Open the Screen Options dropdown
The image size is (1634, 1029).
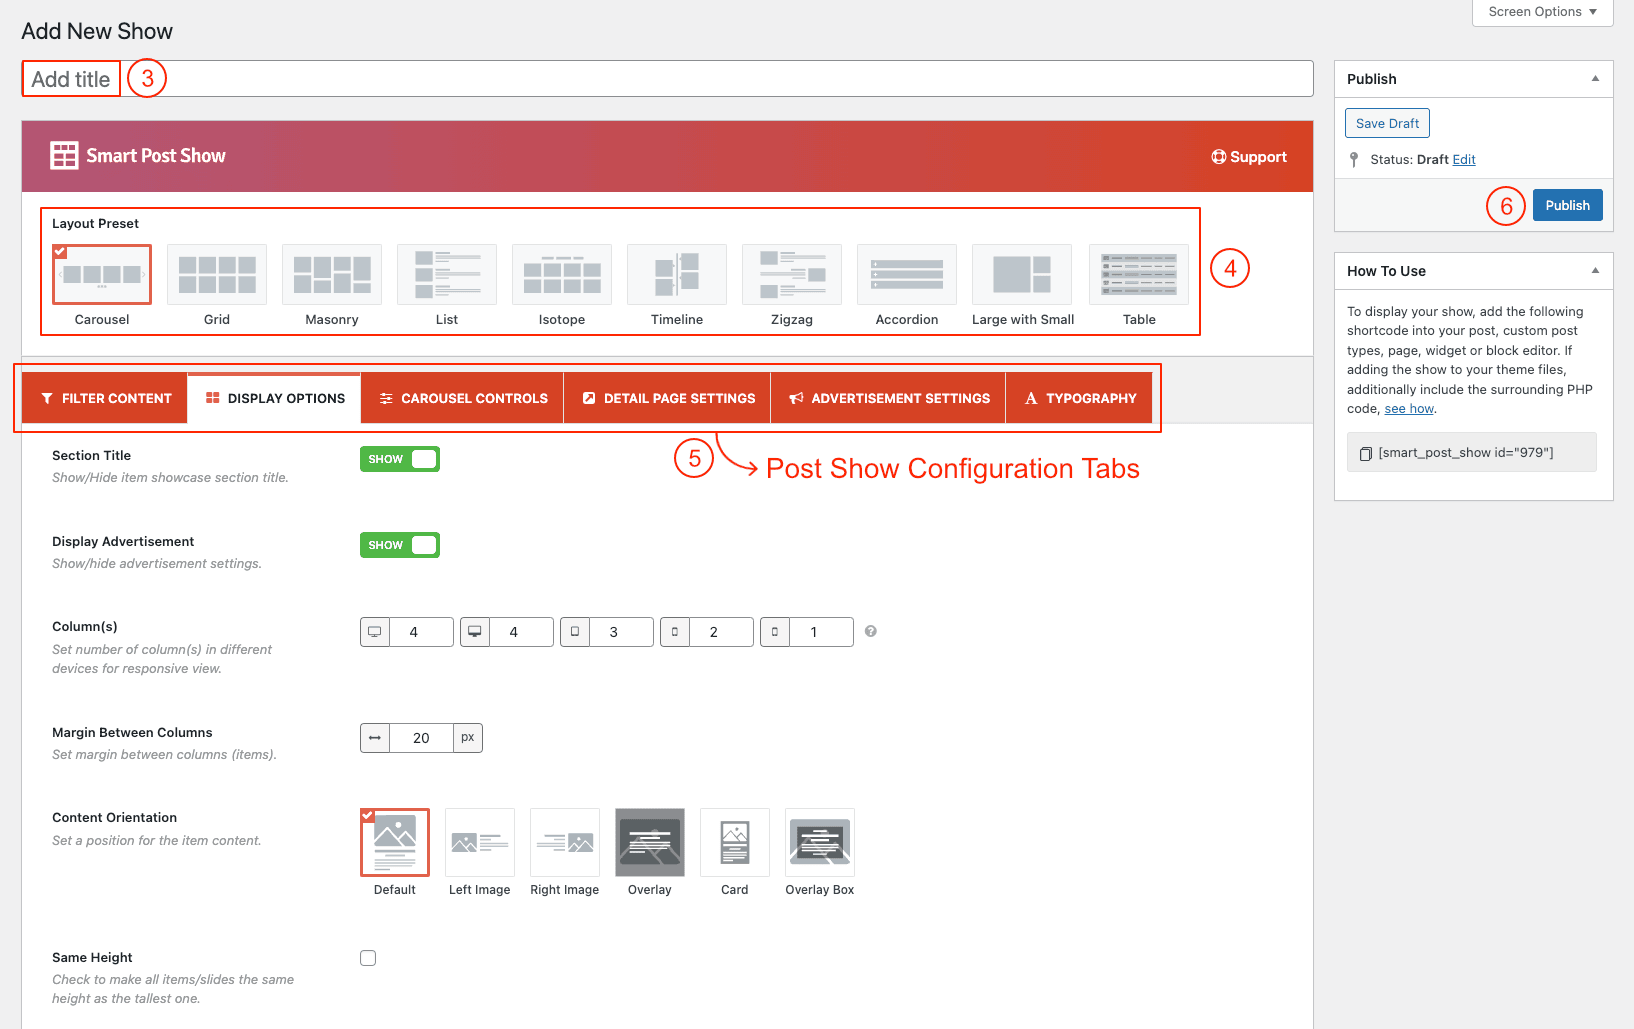click(x=1542, y=12)
